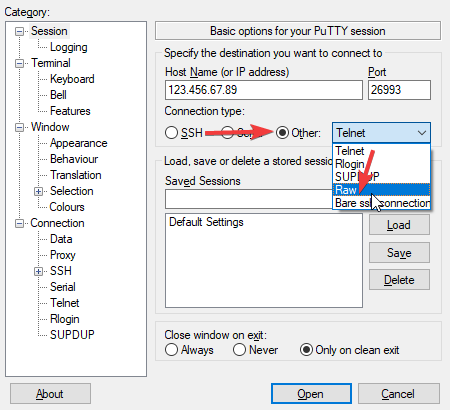
Task: Open the Colours settings category
Action: [x=67, y=207]
